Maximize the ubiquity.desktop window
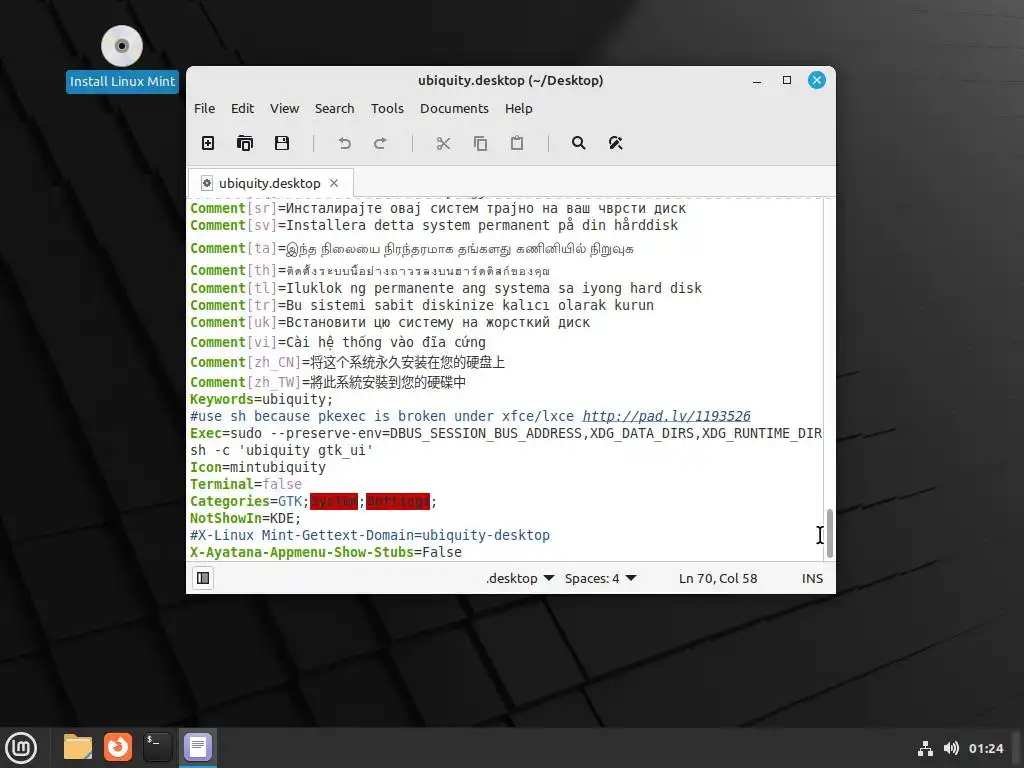 click(x=787, y=80)
